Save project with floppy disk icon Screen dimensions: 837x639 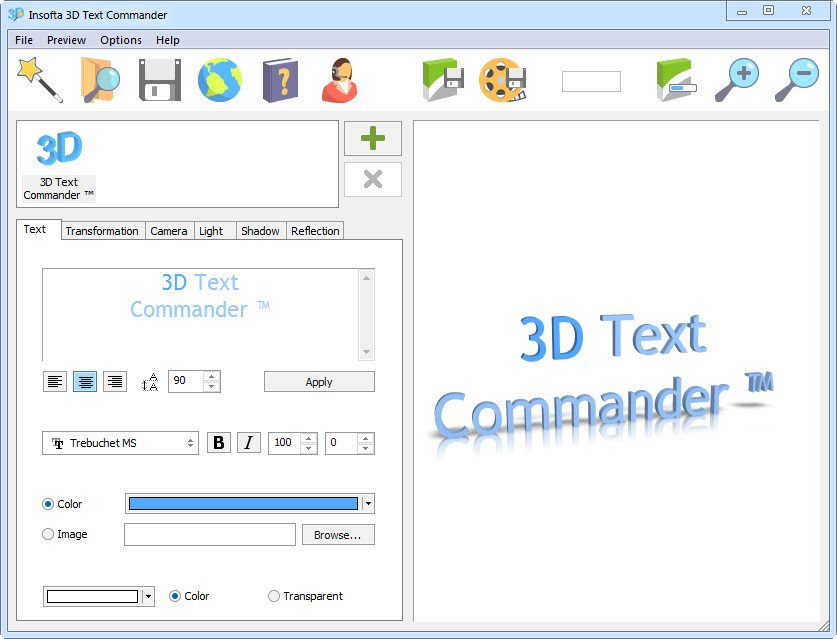coord(160,80)
